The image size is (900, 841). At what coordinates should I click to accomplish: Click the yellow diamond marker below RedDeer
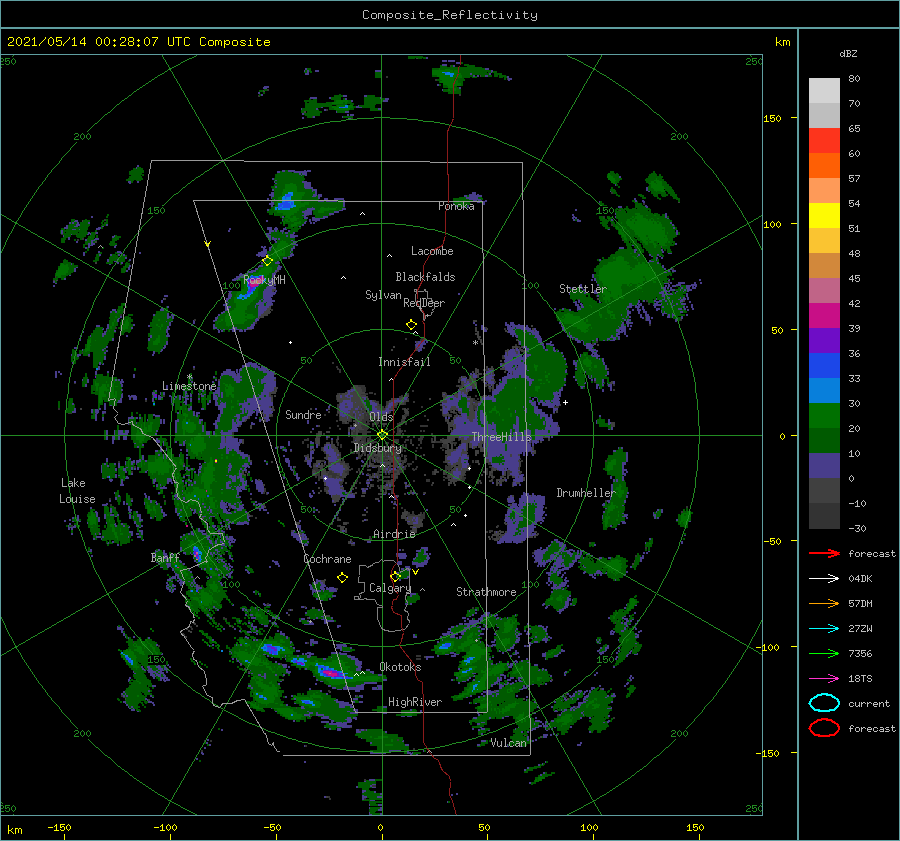412,325
